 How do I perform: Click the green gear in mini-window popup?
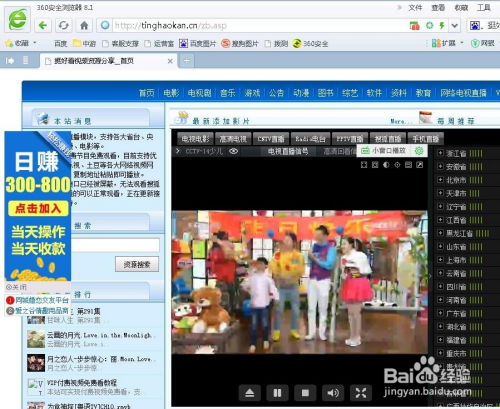pos(419,151)
